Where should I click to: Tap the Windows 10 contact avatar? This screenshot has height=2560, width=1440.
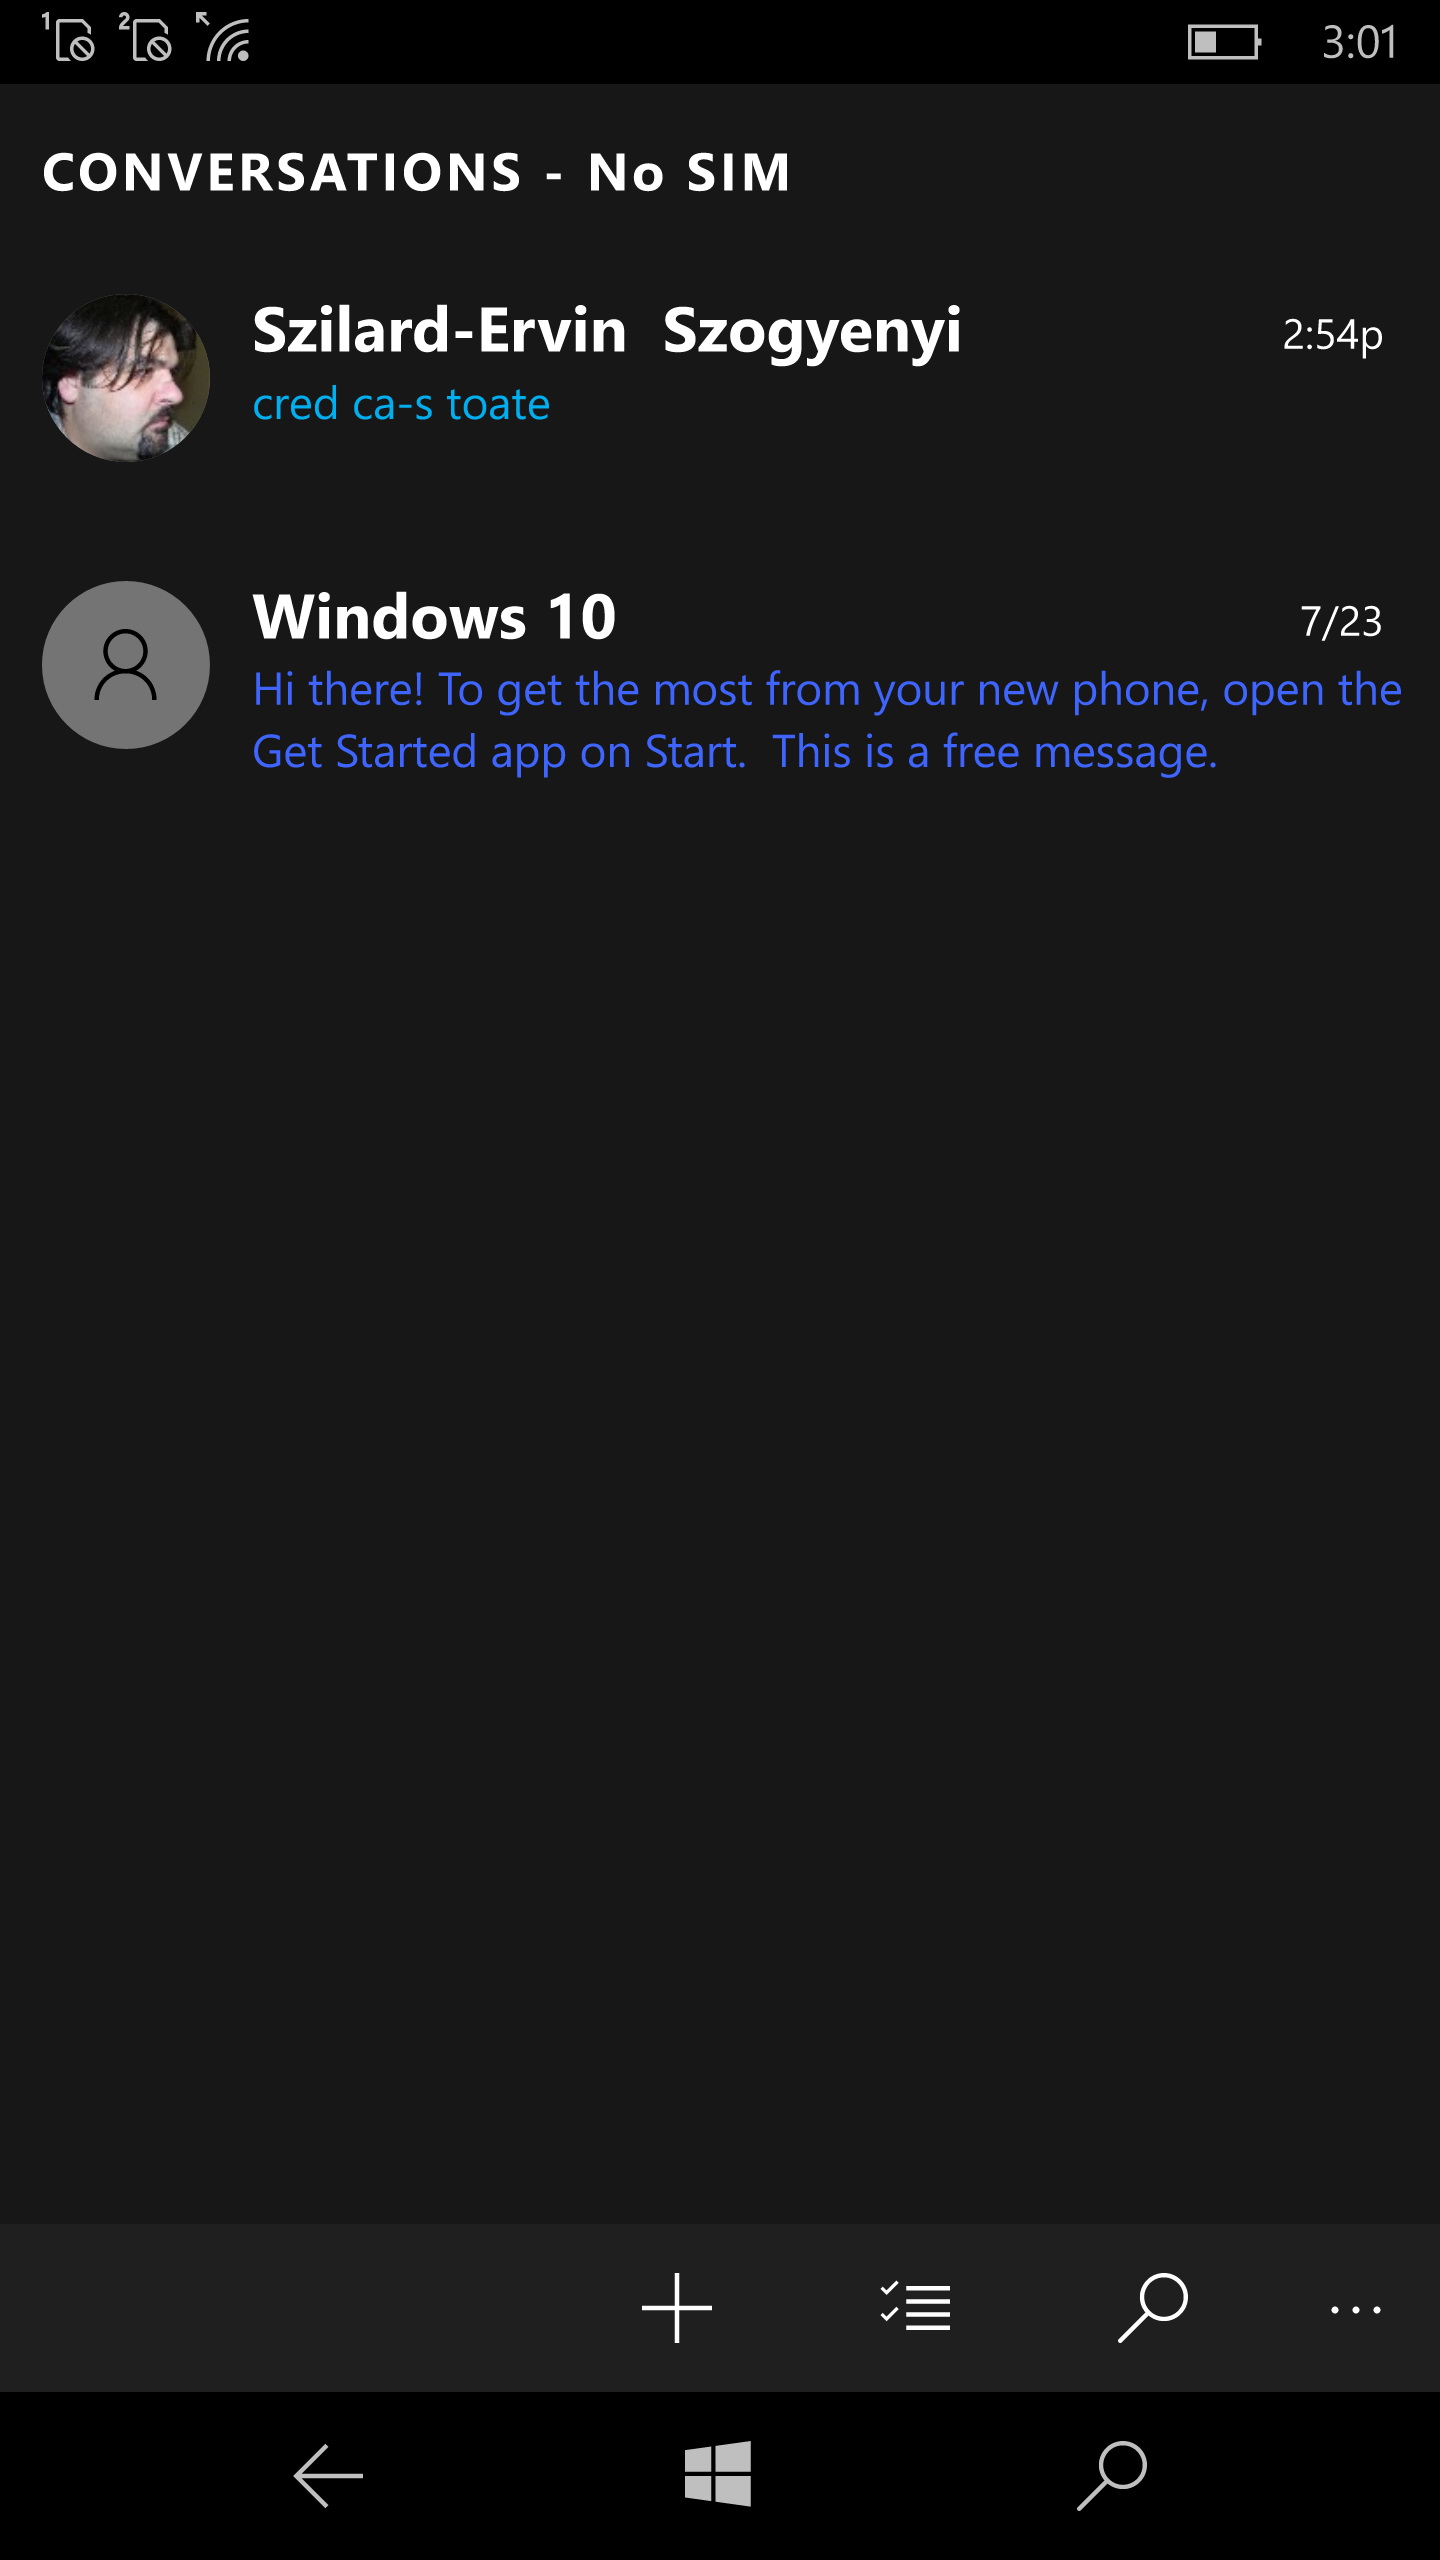[x=126, y=665]
